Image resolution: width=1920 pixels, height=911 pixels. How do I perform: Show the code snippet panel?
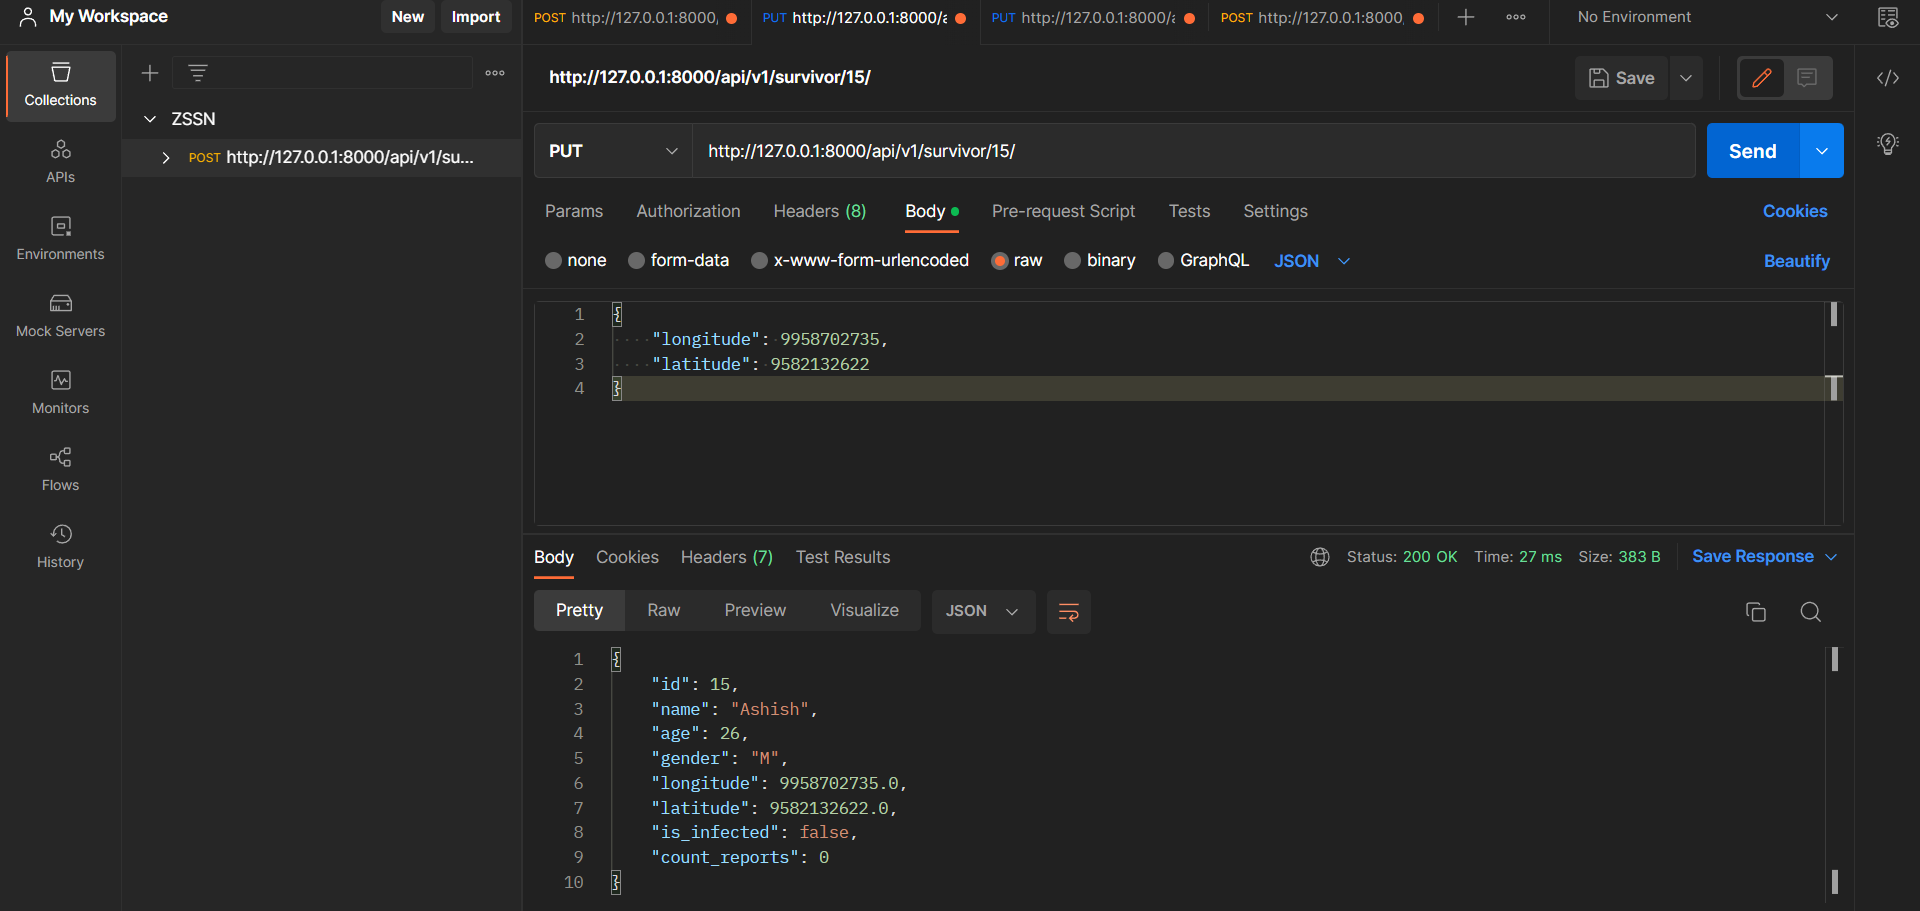pyautogui.click(x=1888, y=77)
